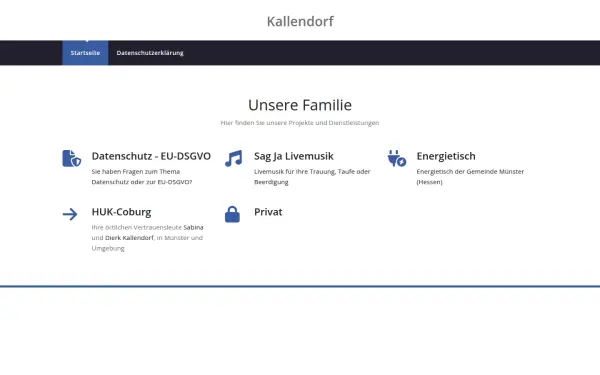Open the Datenschutzerklärung menu item
The image size is (600, 375).
[x=150, y=53]
